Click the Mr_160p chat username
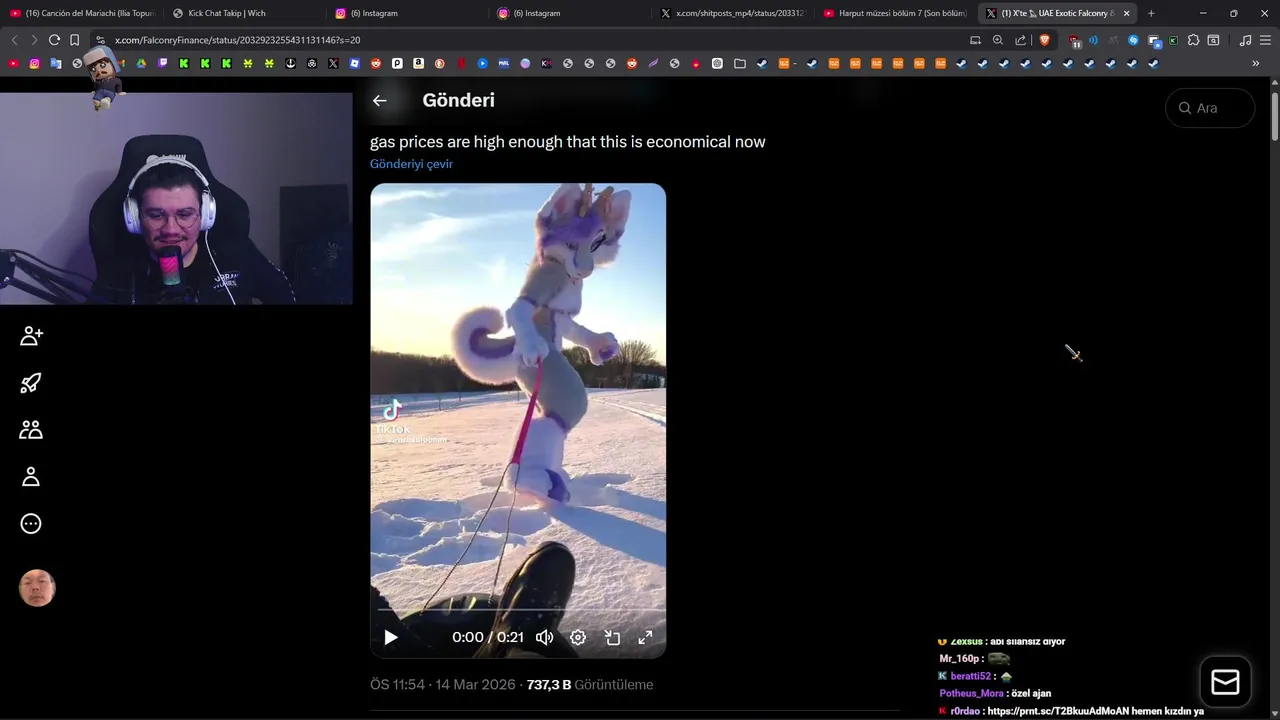Image resolution: width=1280 pixels, height=720 pixels. (959, 659)
